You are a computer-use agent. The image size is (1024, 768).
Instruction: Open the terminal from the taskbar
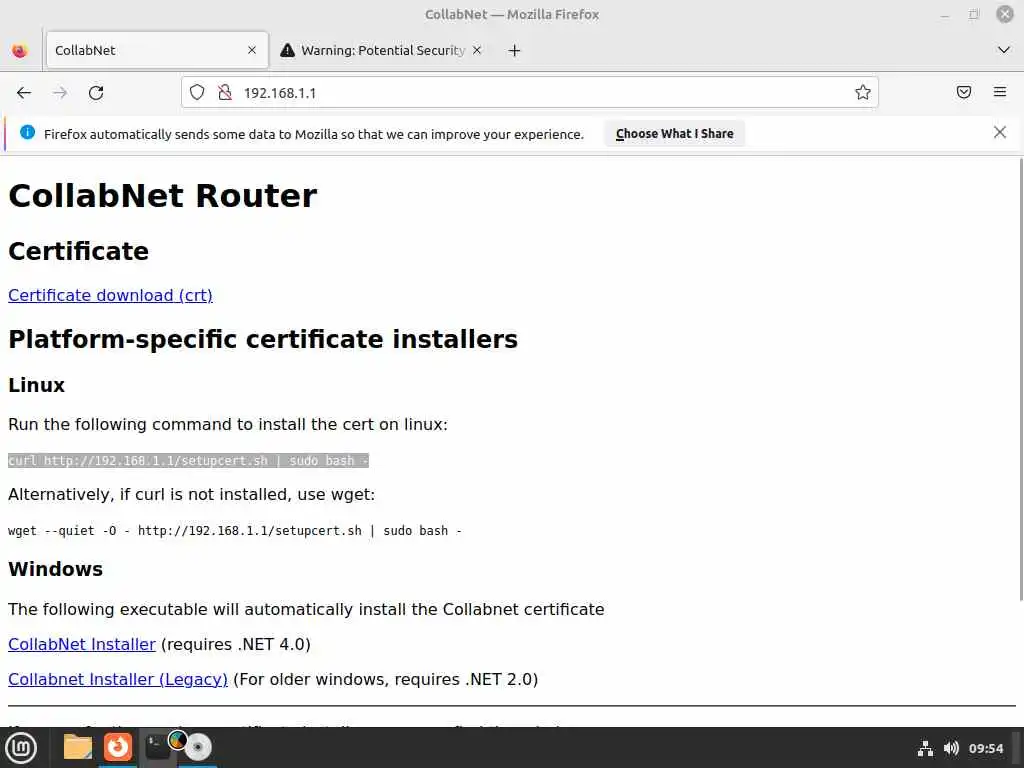click(157, 747)
